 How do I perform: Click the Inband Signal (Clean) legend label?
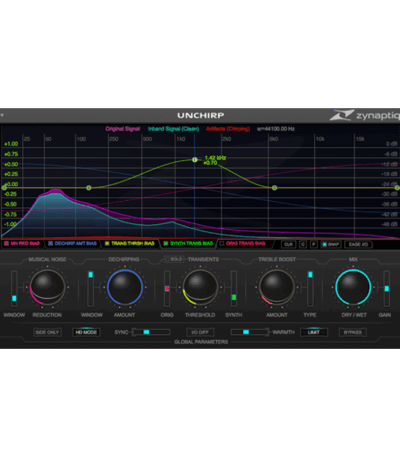(173, 129)
